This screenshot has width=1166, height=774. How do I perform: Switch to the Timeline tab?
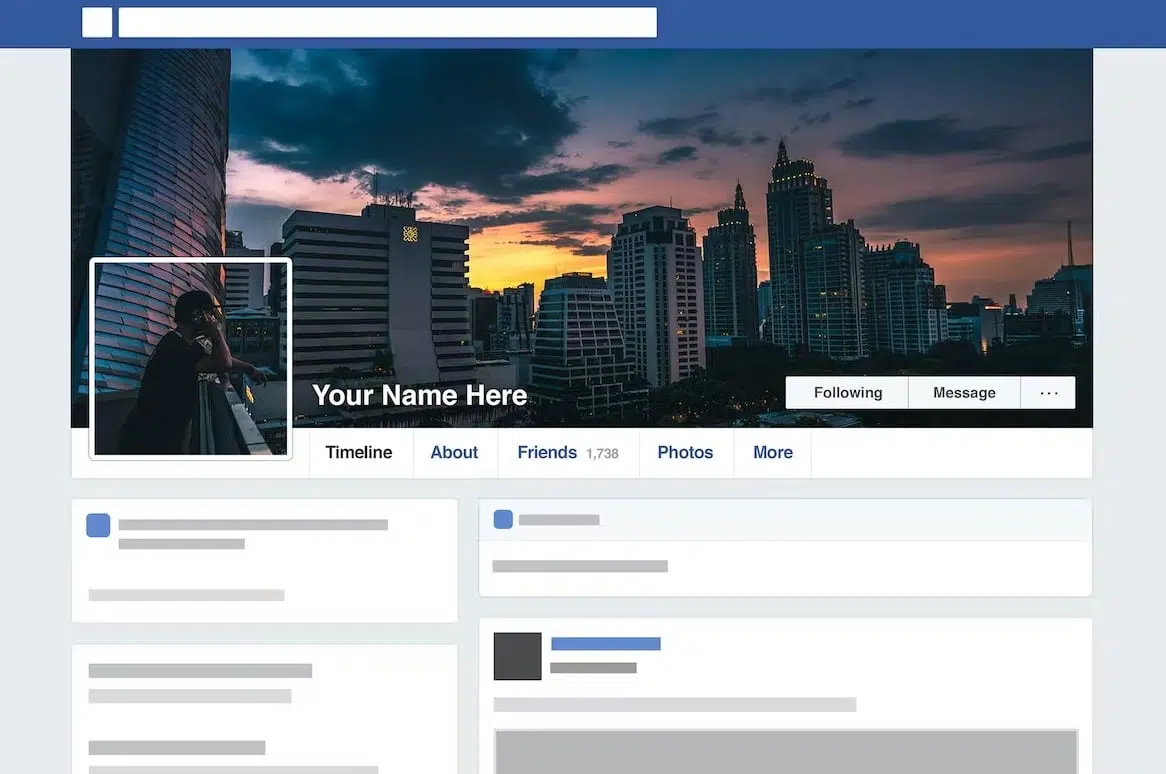(x=358, y=453)
